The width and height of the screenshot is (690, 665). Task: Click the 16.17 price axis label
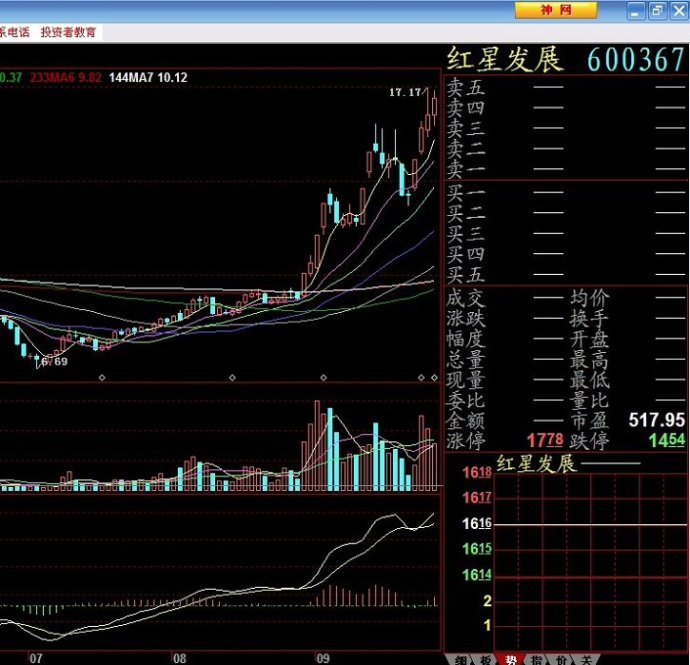pos(477,498)
